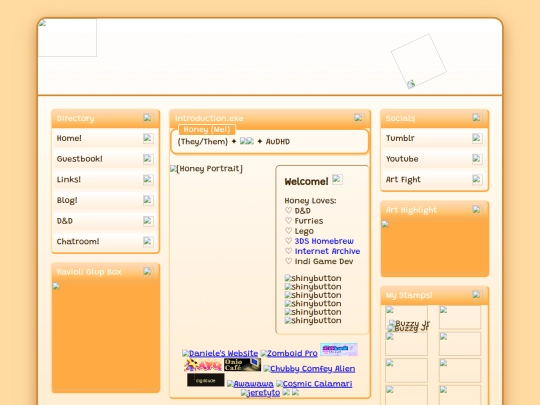Click the Art Highlight header icon
The width and height of the screenshot is (540, 405).
point(477,209)
